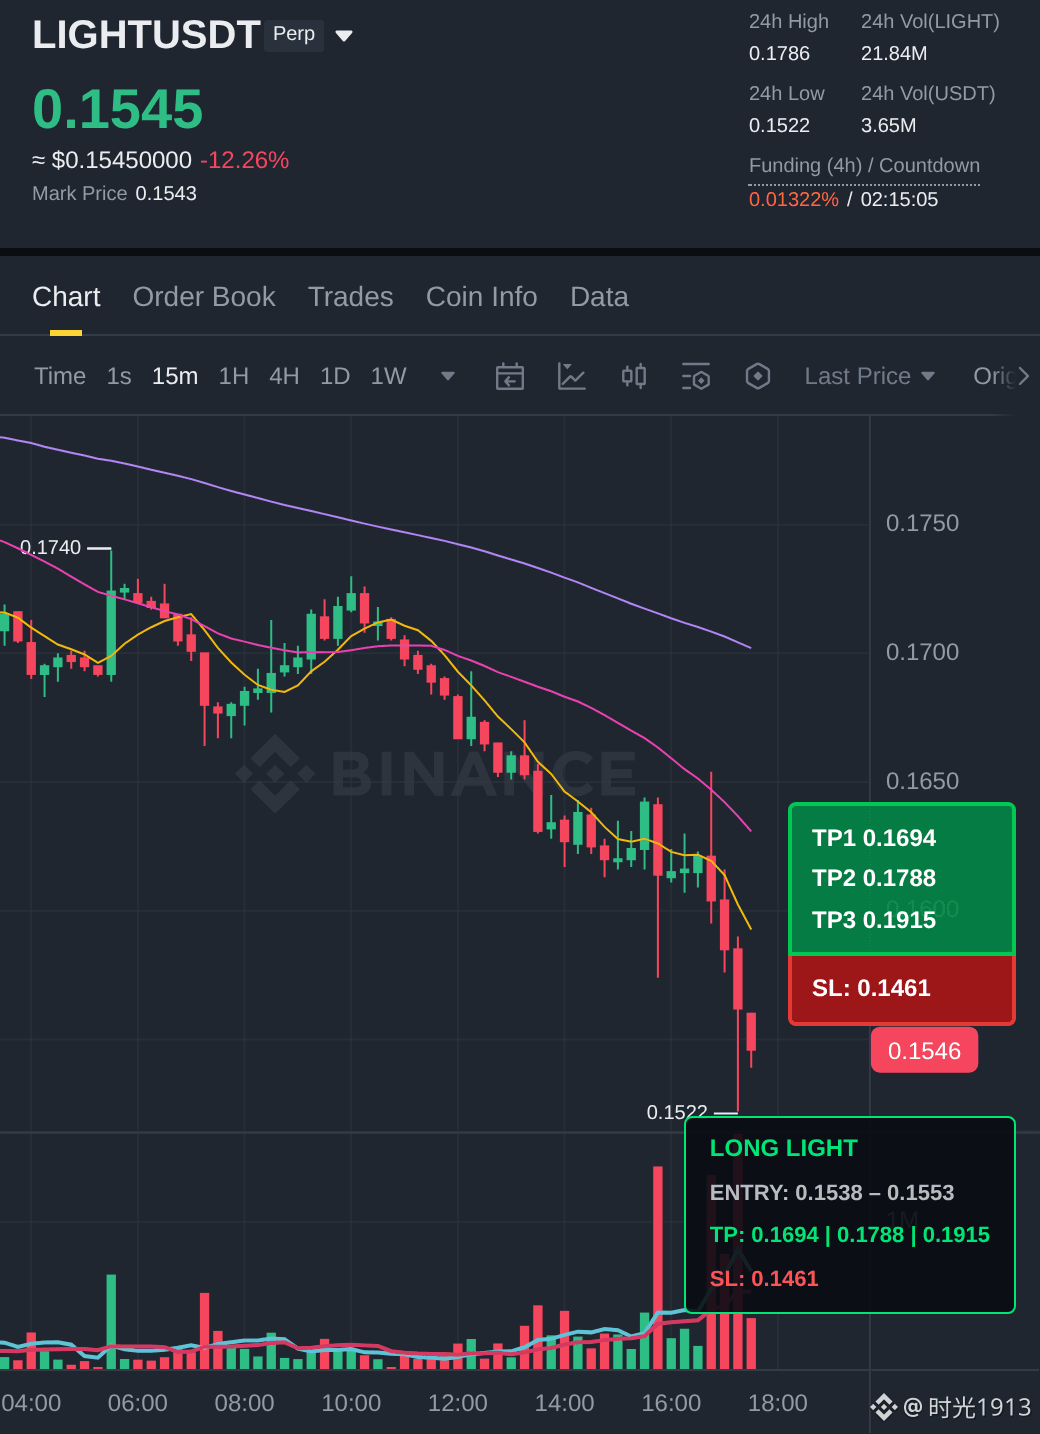Open the candlestick chart style icon

(x=634, y=376)
